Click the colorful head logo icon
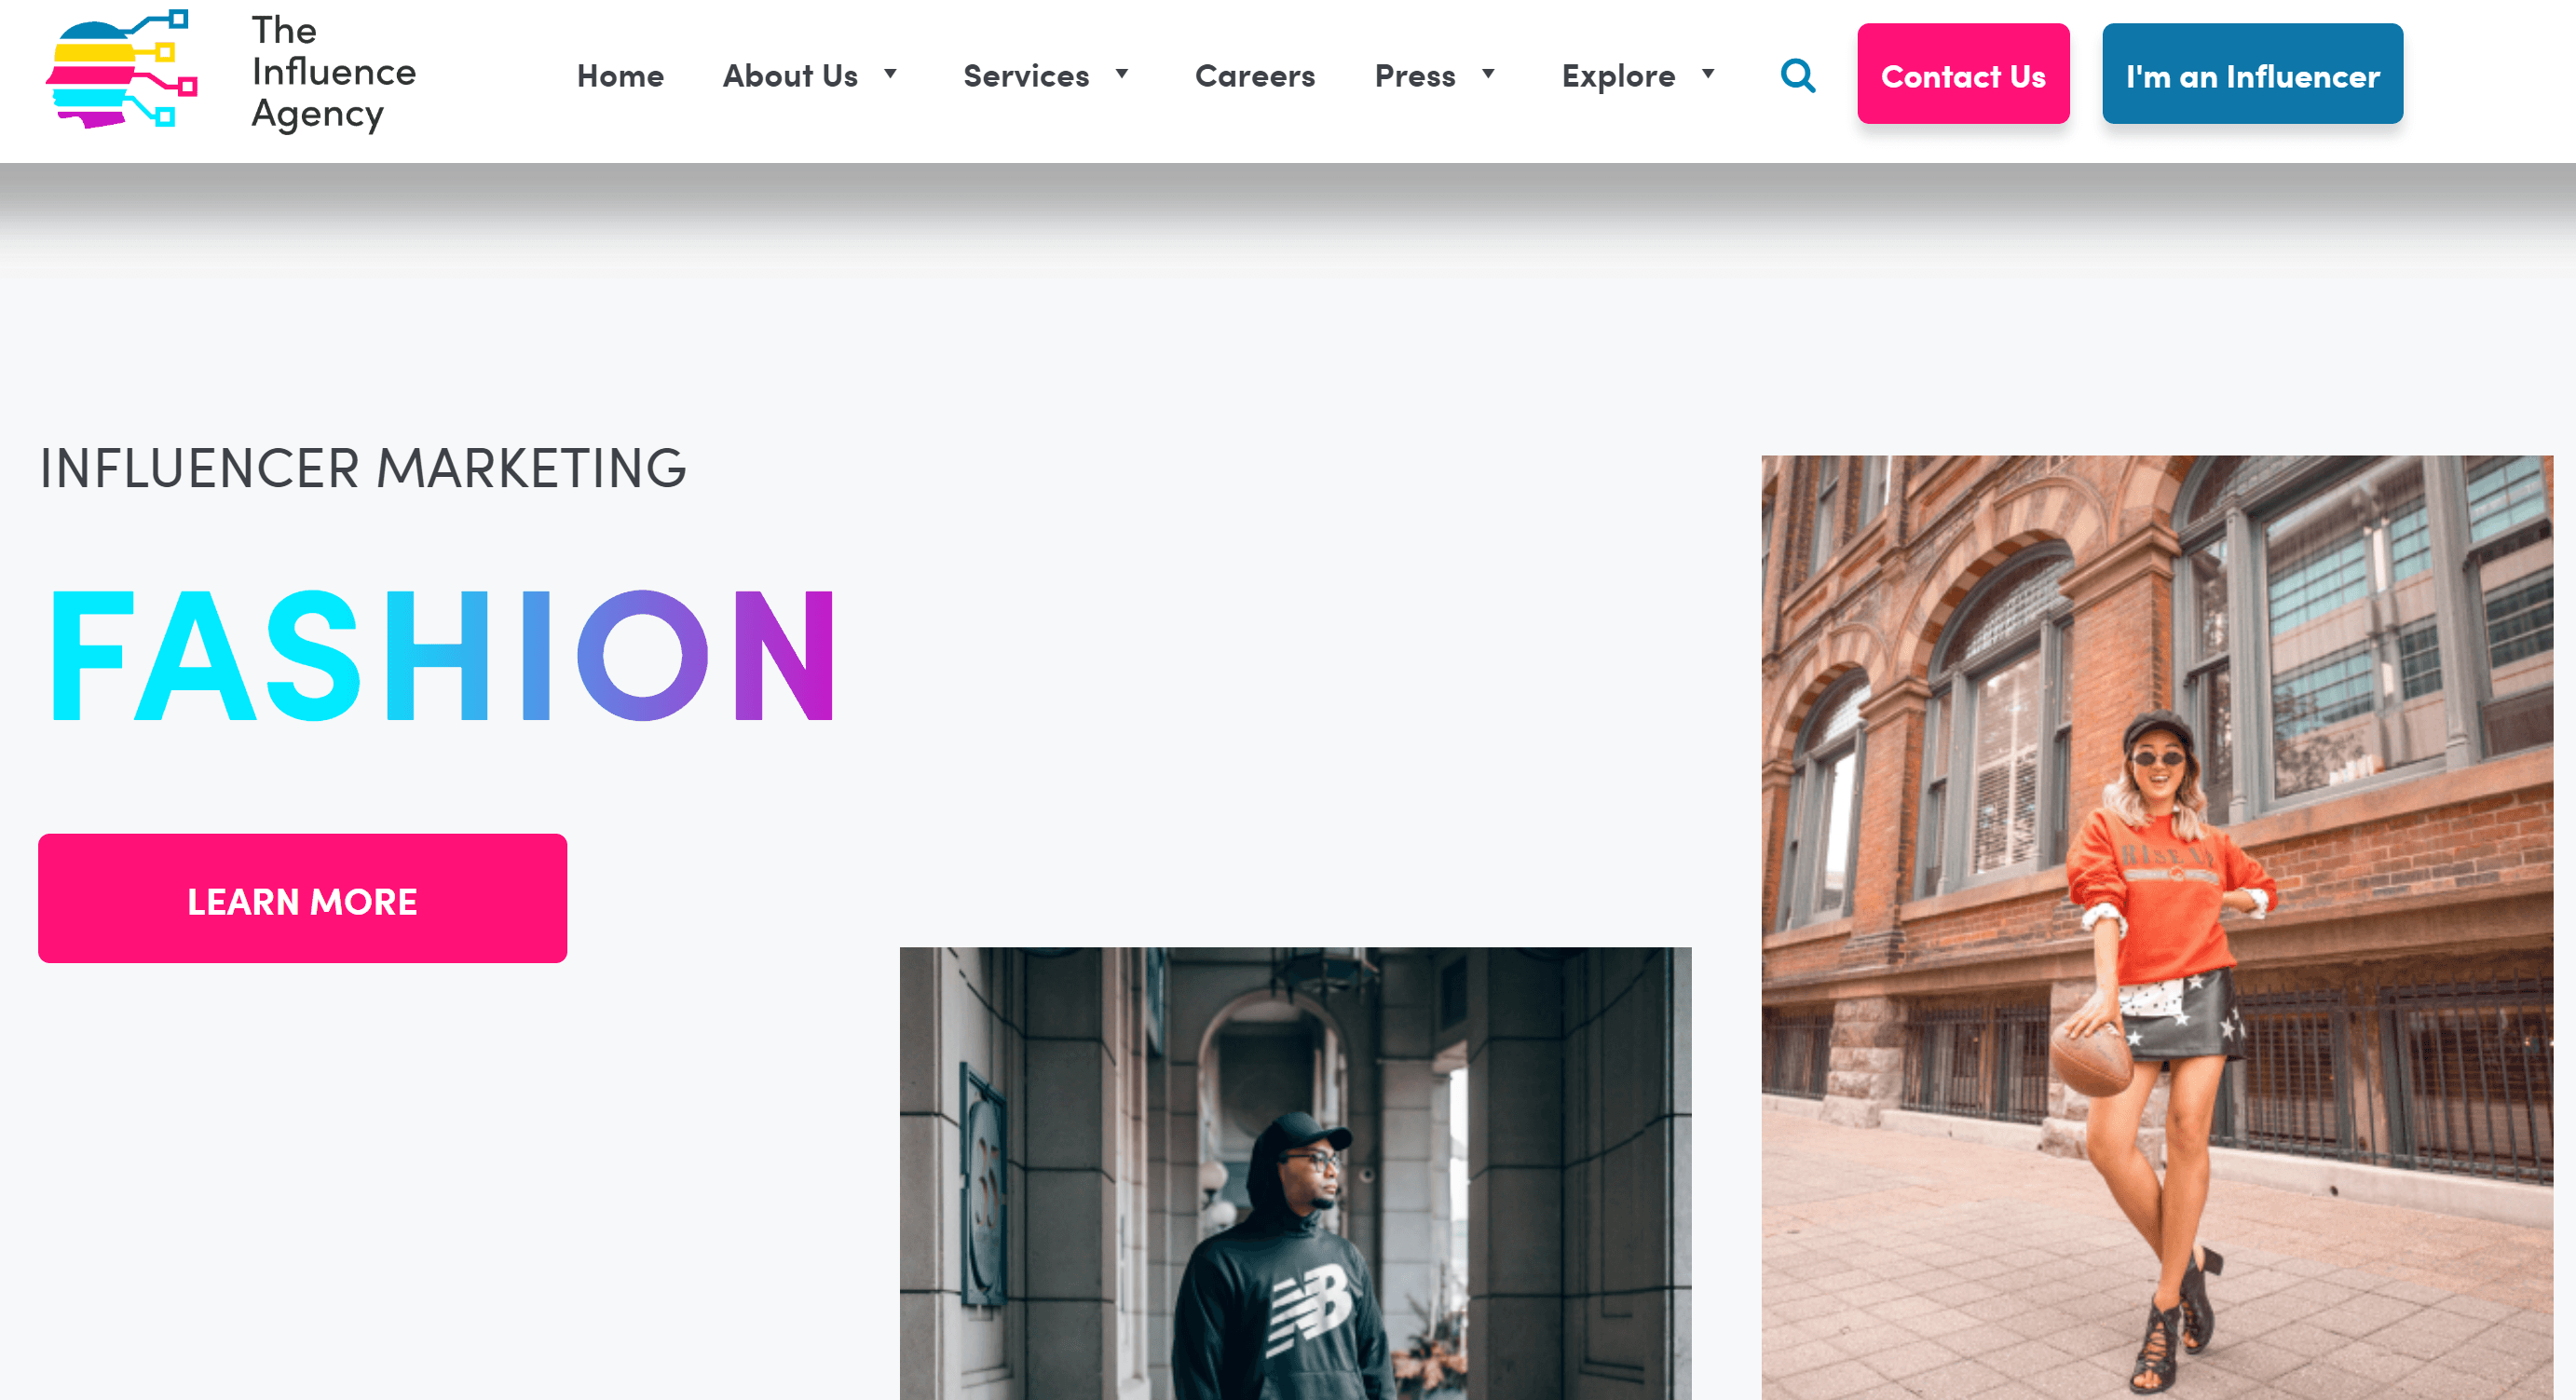 point(121,69)
